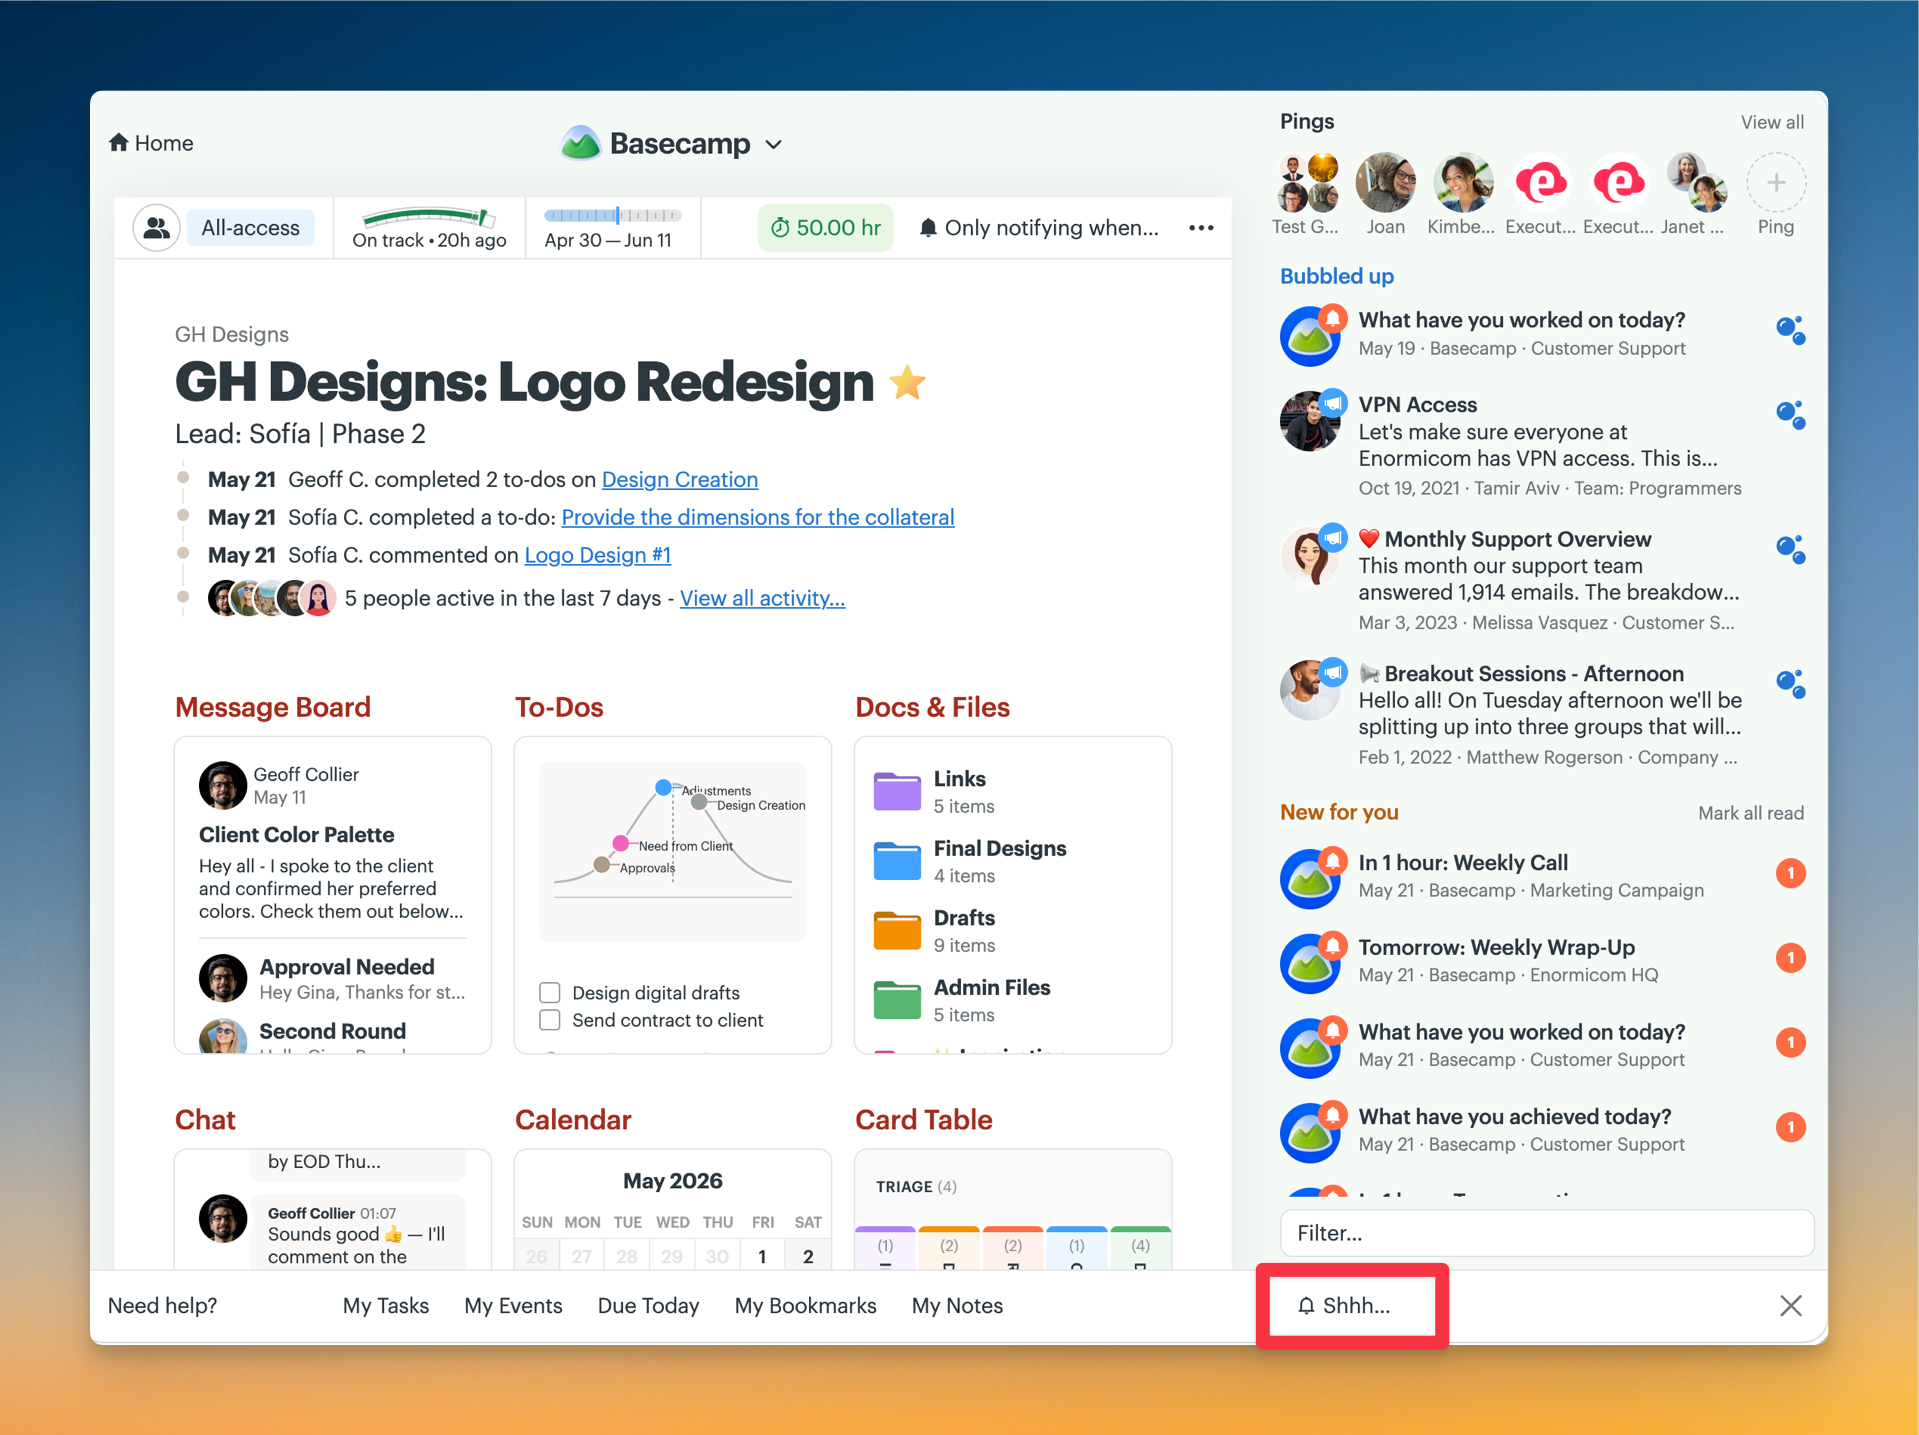
Task: Open My Events
Action: [513, 1306]
